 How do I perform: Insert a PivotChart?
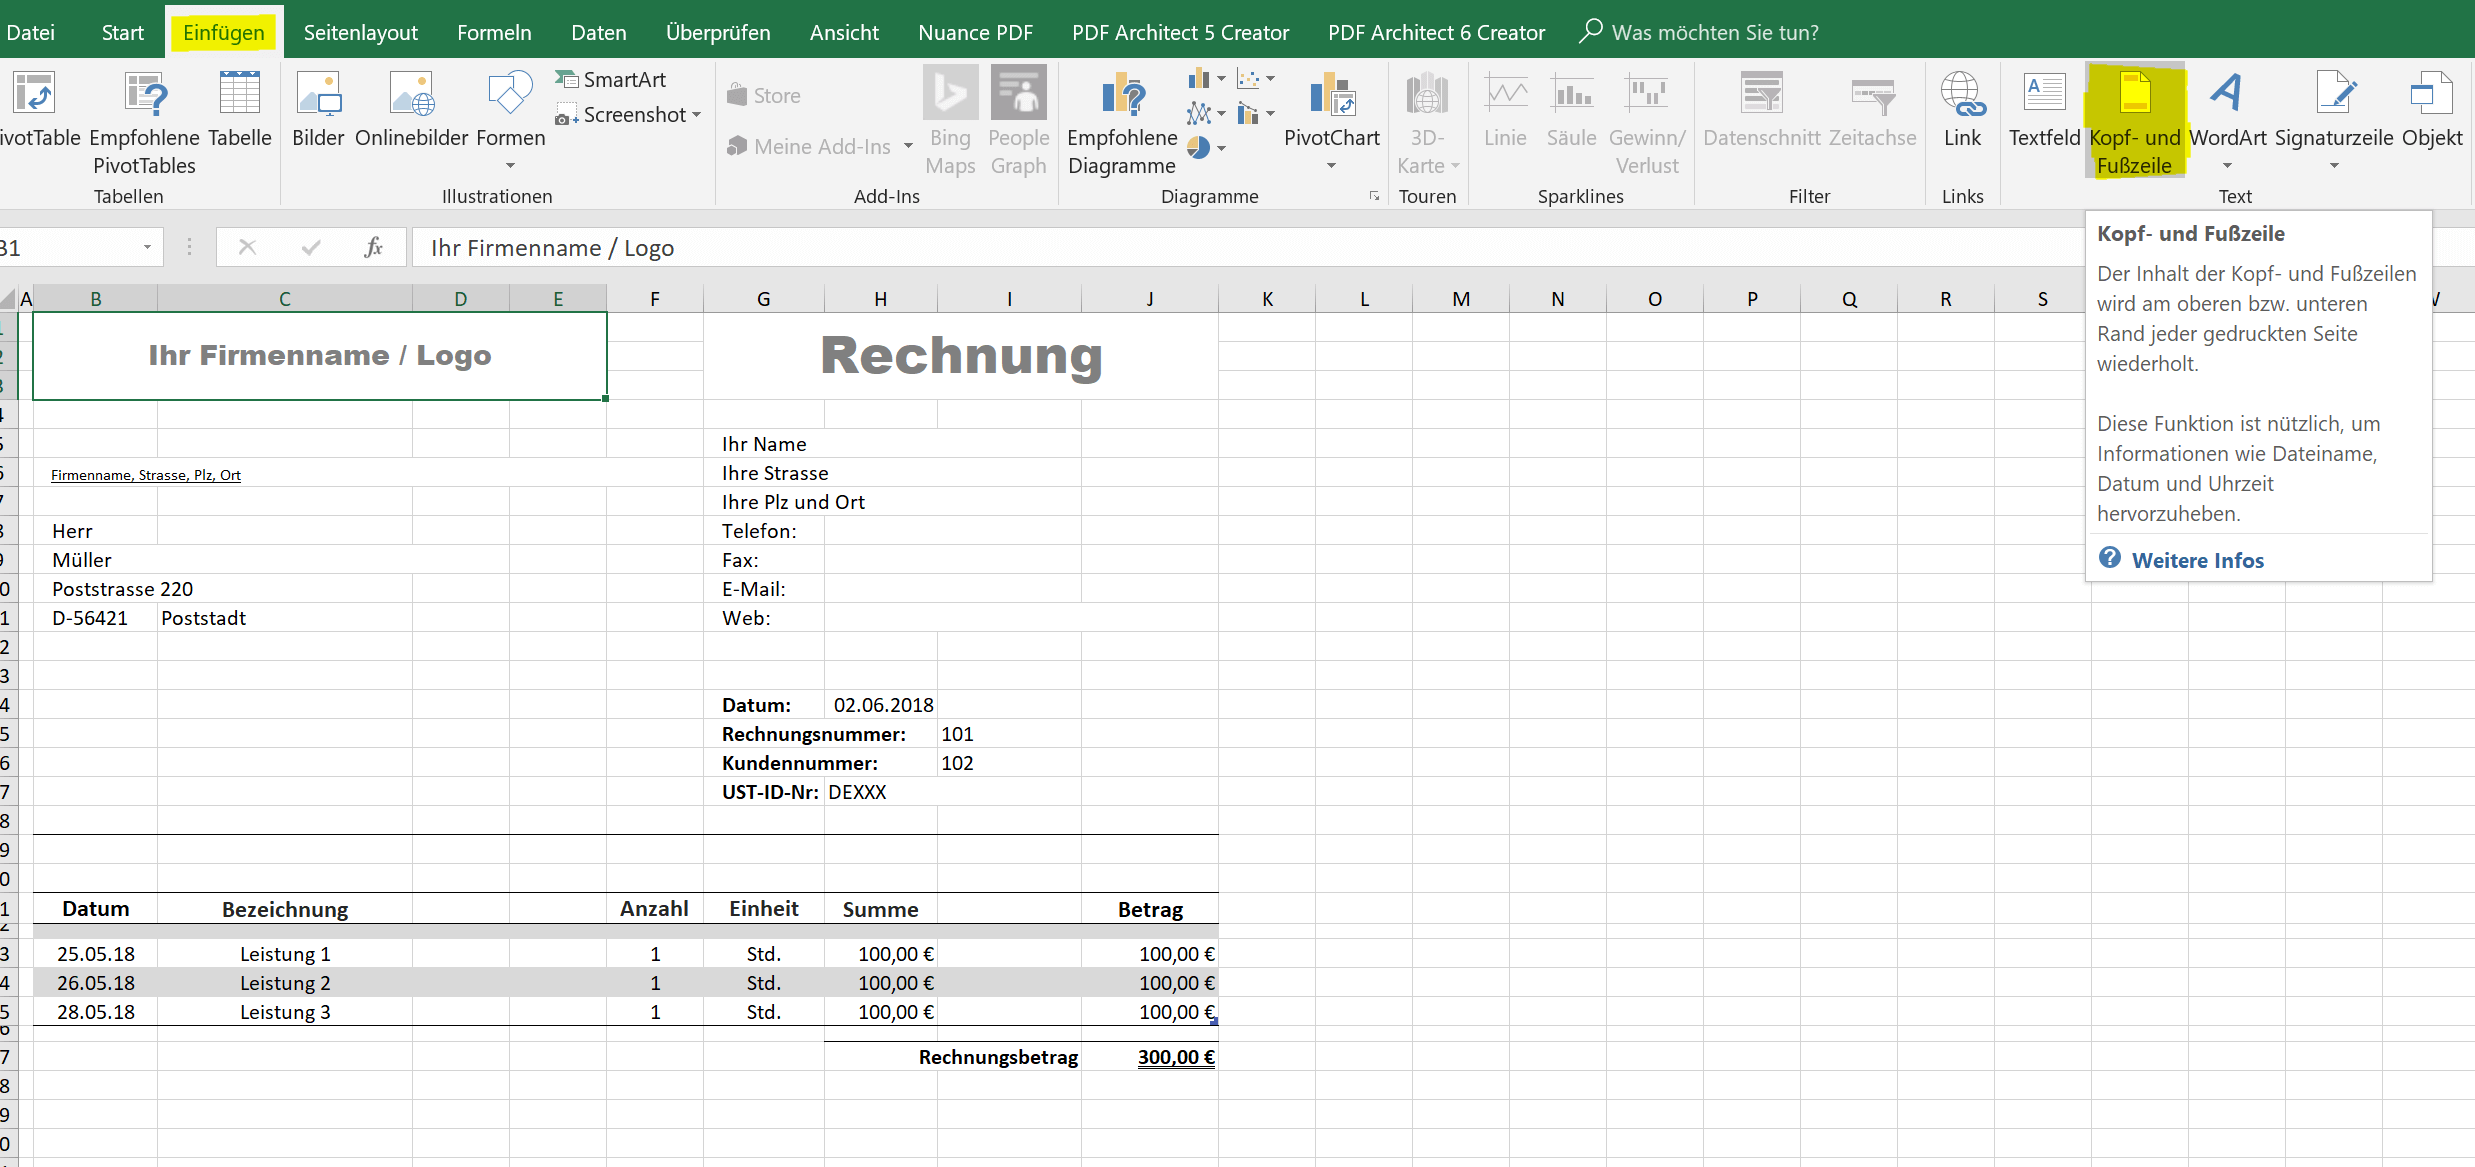coord(1332,120)
